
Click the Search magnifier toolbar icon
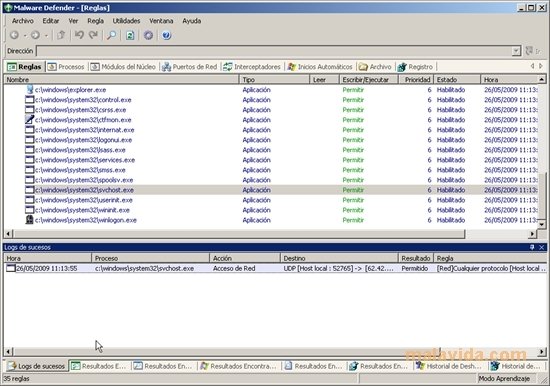111,35
